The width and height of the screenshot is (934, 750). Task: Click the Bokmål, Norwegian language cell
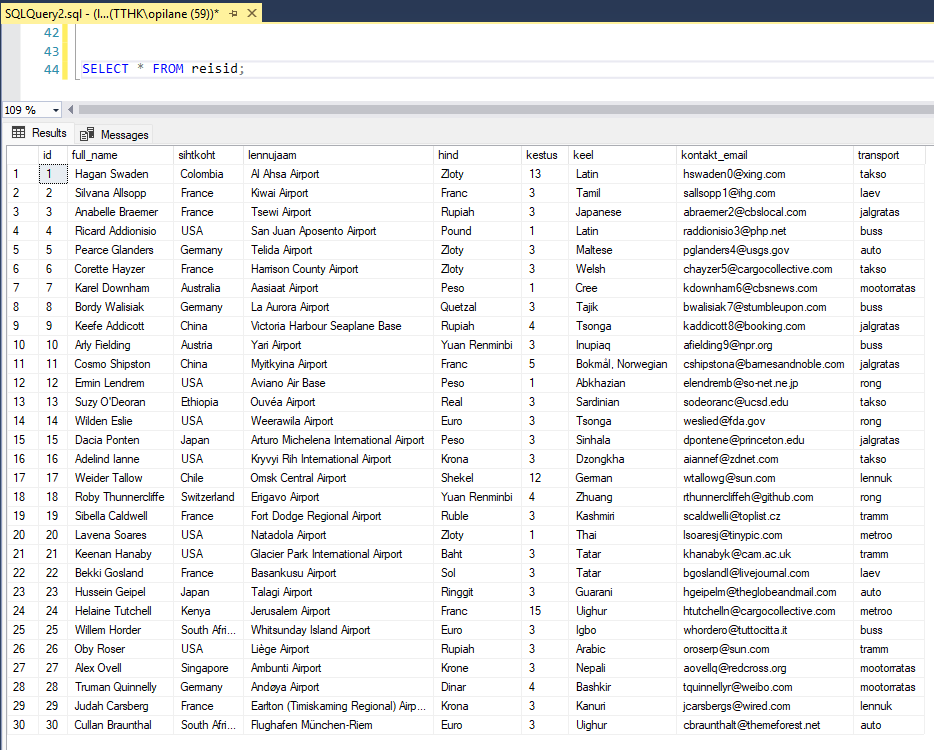point(621,364)
